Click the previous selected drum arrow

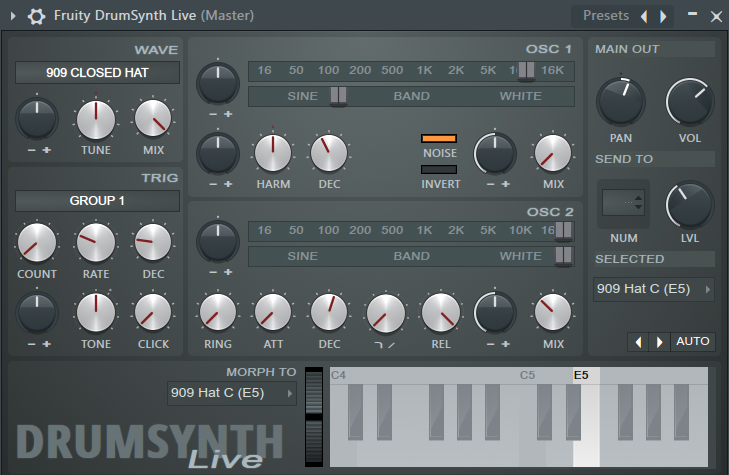pos(638,342)
